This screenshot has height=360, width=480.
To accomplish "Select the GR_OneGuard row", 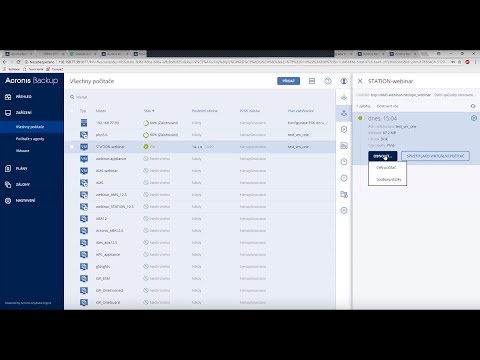I will (x=200, y=302).
